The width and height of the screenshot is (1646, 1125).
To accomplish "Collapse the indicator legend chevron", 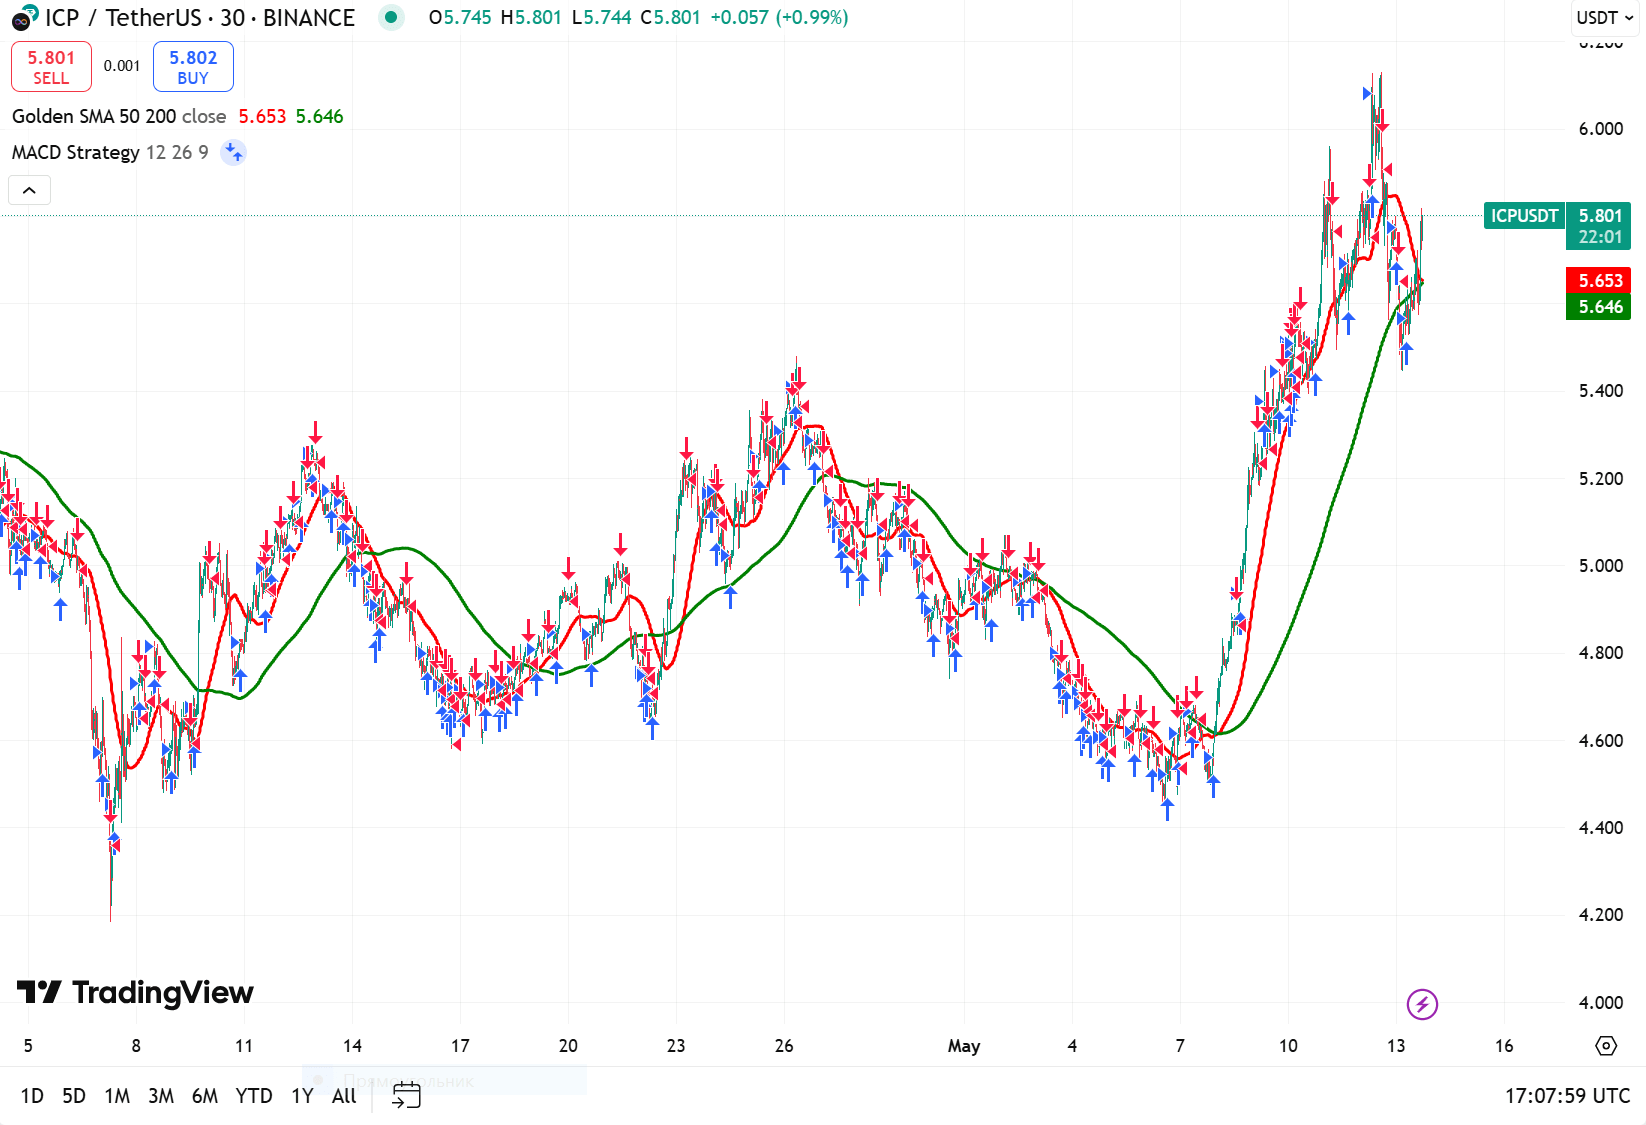I will [x=29, y=190].
